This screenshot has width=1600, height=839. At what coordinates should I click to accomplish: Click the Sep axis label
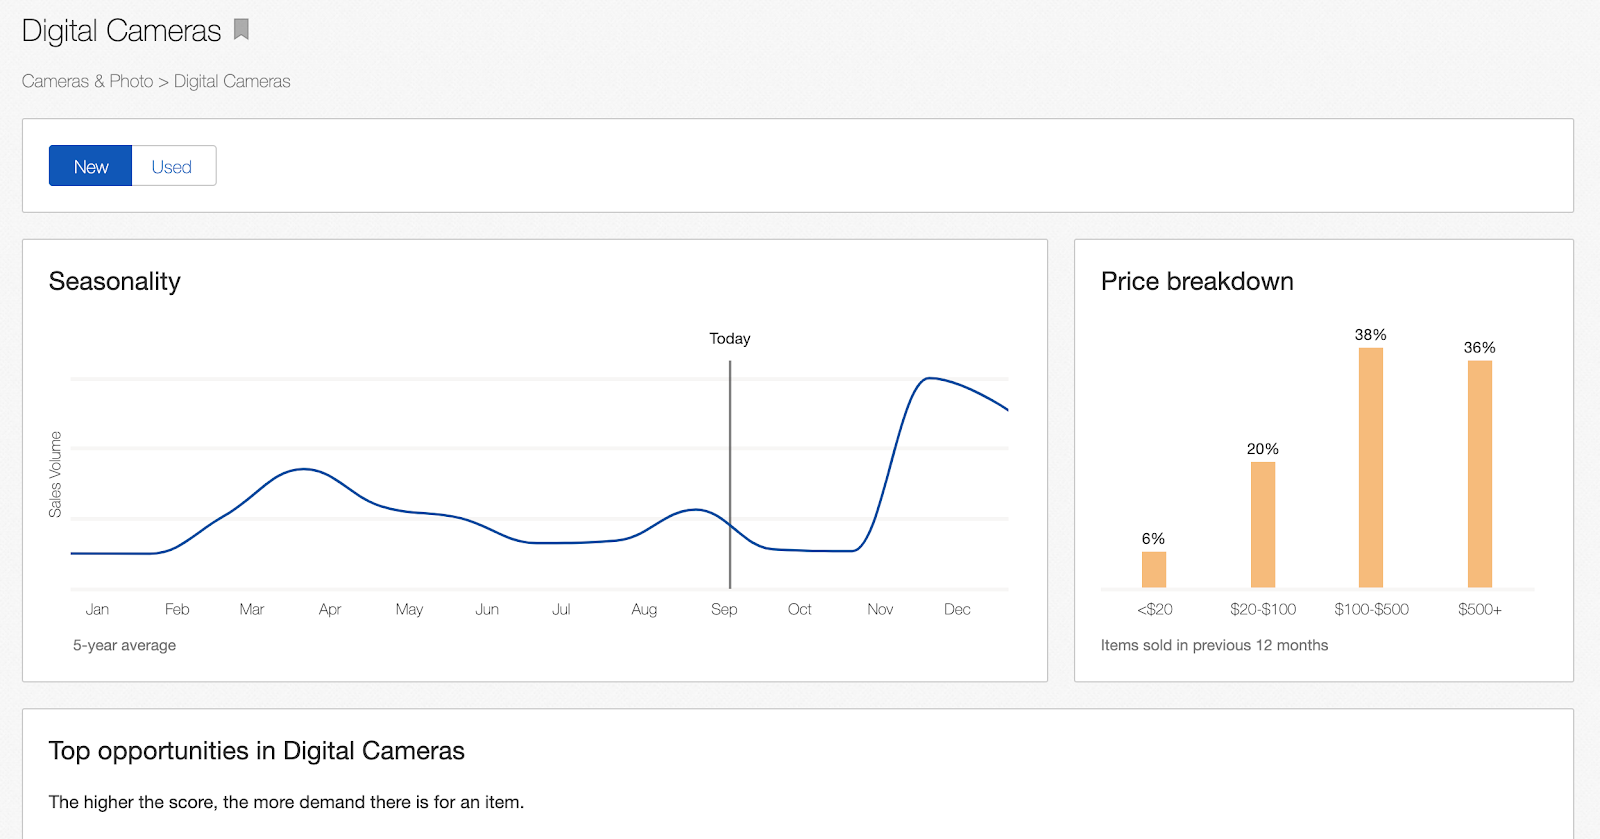724,609
